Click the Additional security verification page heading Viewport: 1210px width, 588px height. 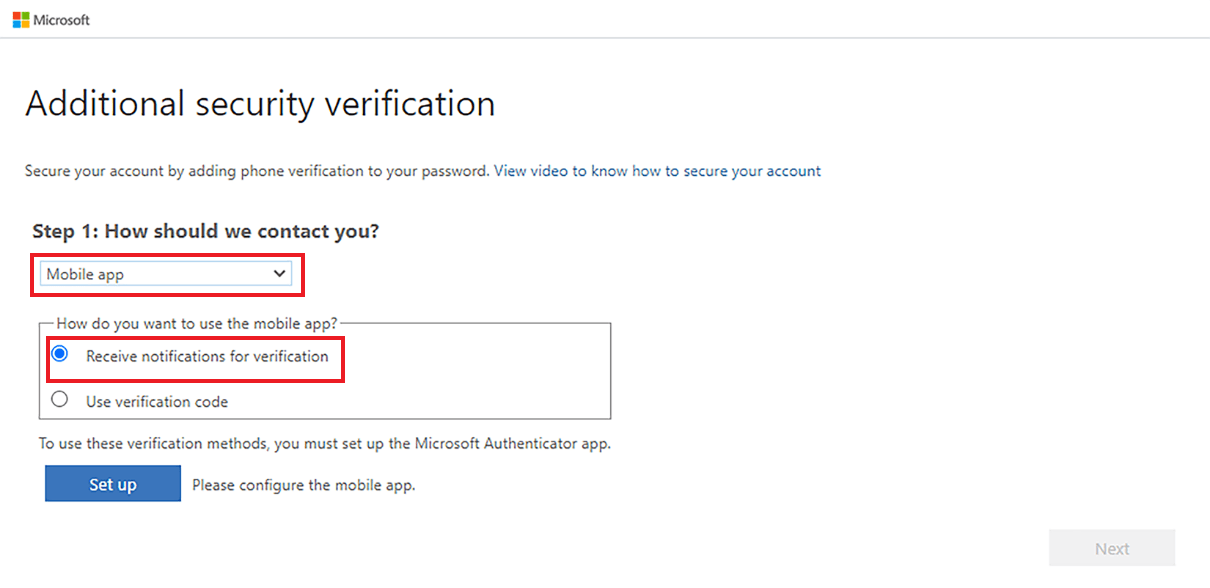(x=260, y=103)
